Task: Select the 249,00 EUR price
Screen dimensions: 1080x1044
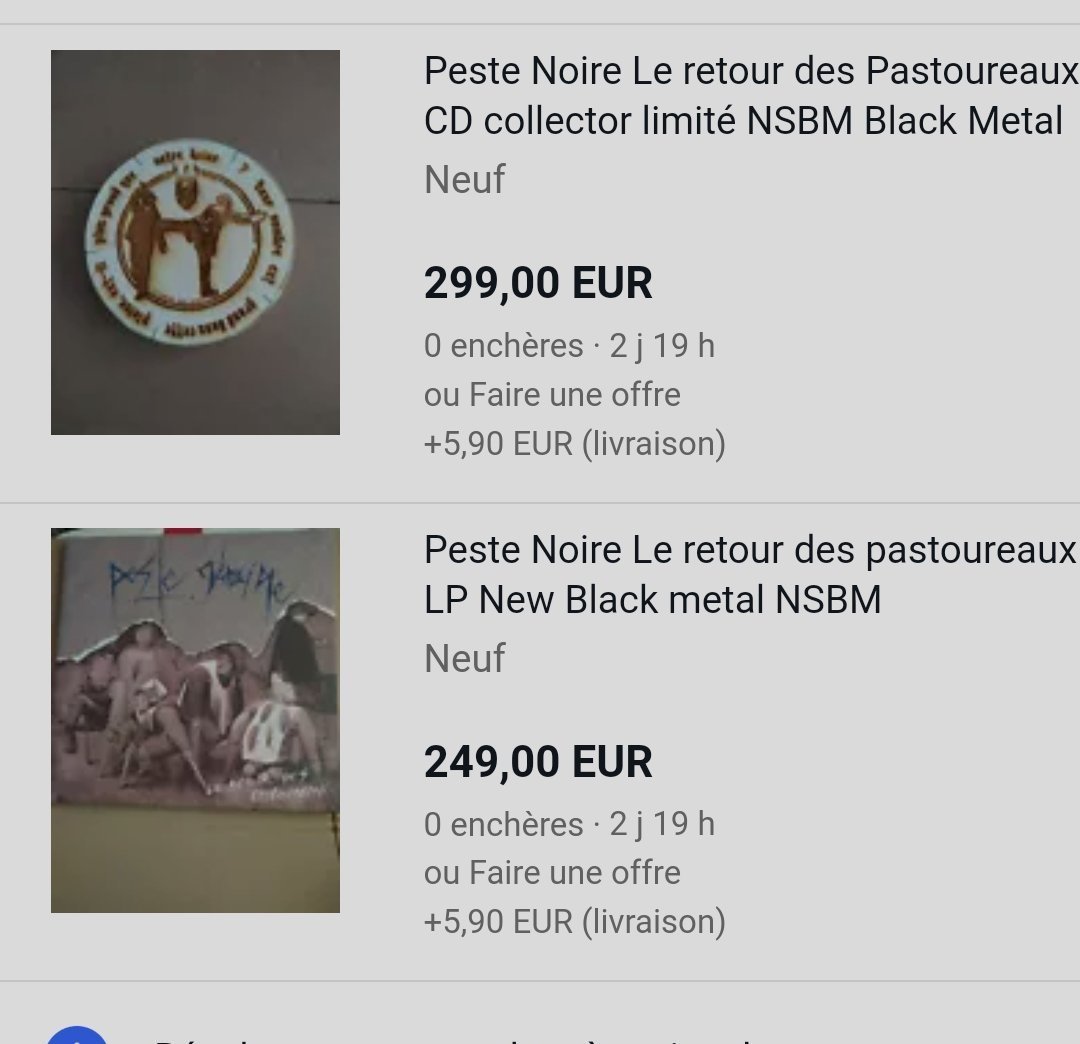Action: click(538, 762)
